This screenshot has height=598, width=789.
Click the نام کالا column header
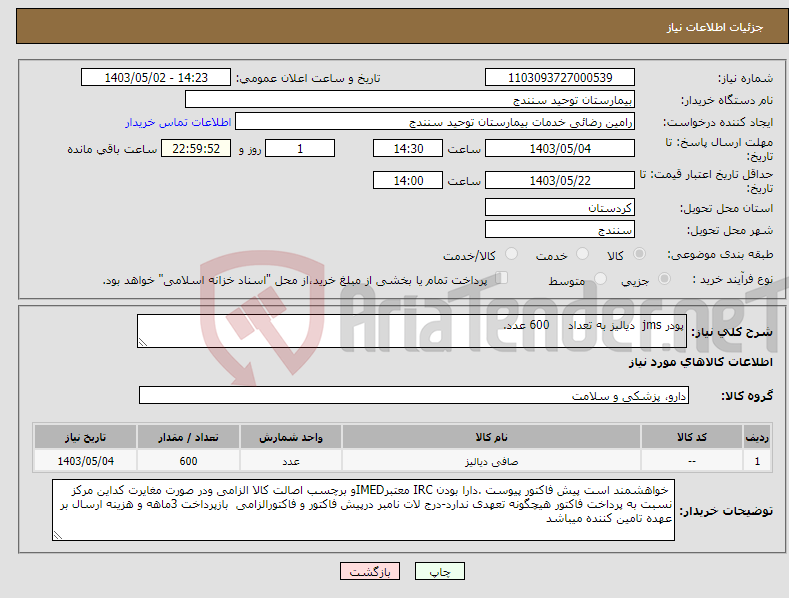click(x=492, y=437)
